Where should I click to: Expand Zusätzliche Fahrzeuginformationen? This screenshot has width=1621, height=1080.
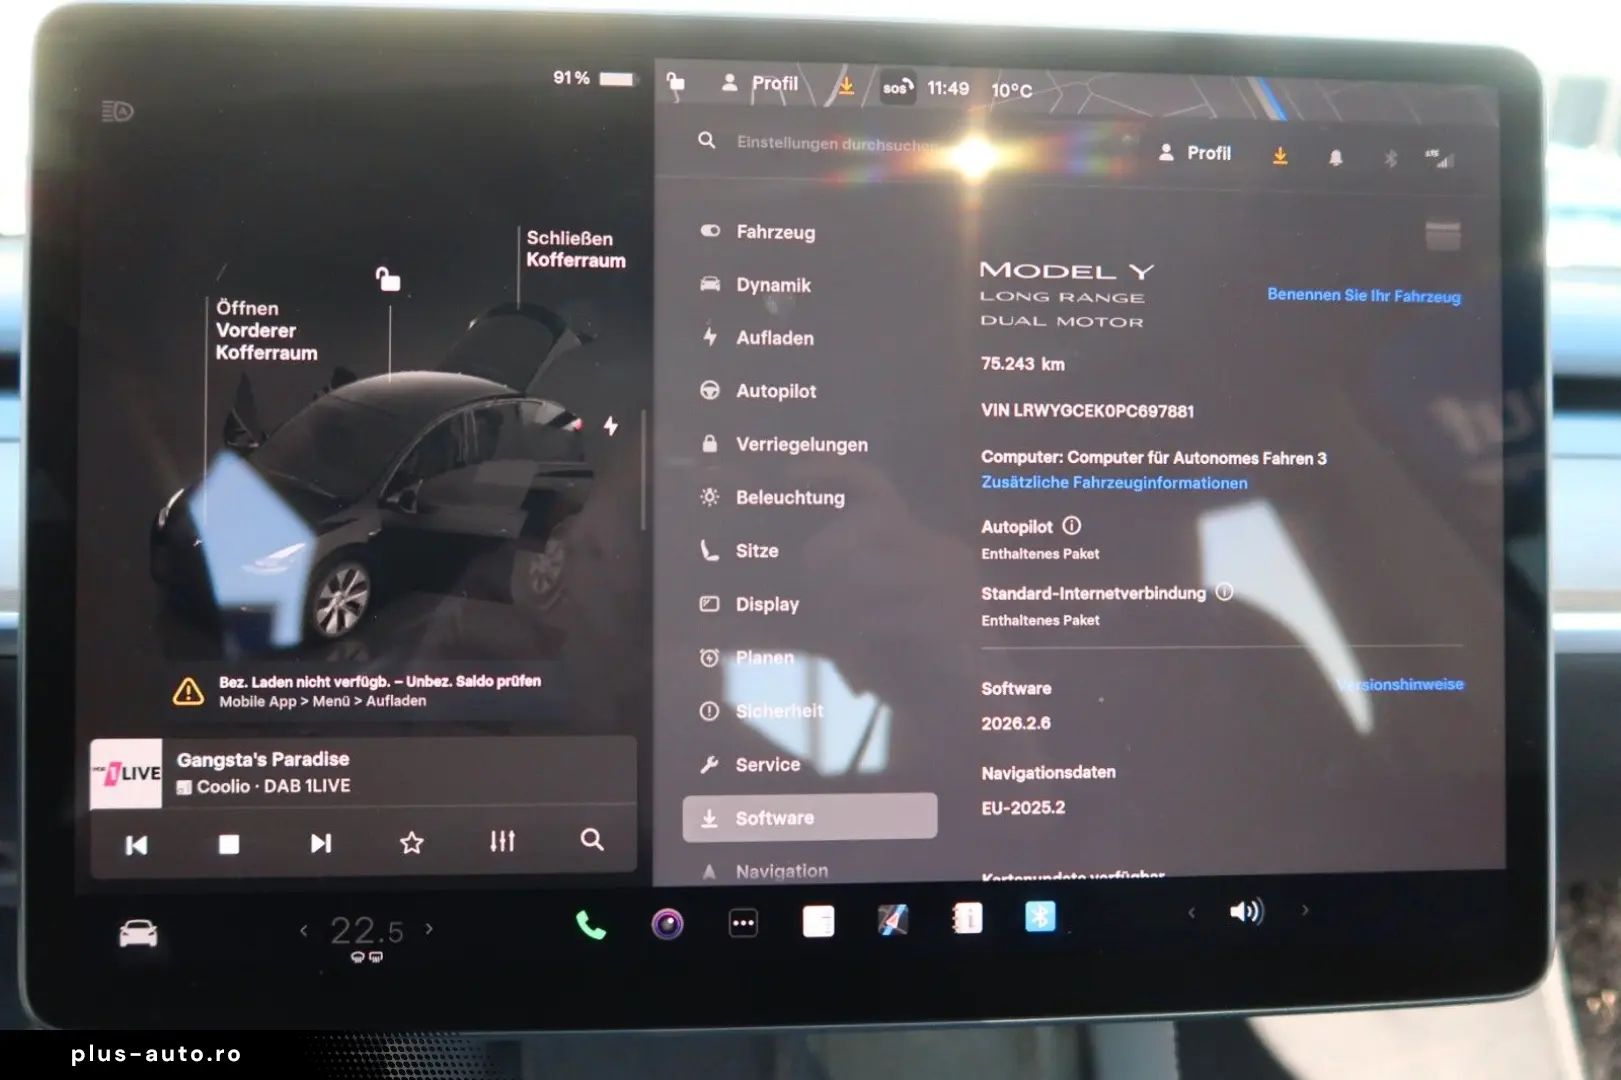[x=1112, y=483]
